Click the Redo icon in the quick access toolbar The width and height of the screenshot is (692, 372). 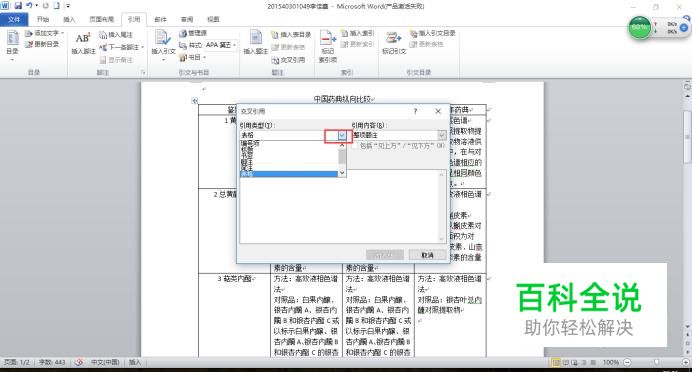coord(45,6)
